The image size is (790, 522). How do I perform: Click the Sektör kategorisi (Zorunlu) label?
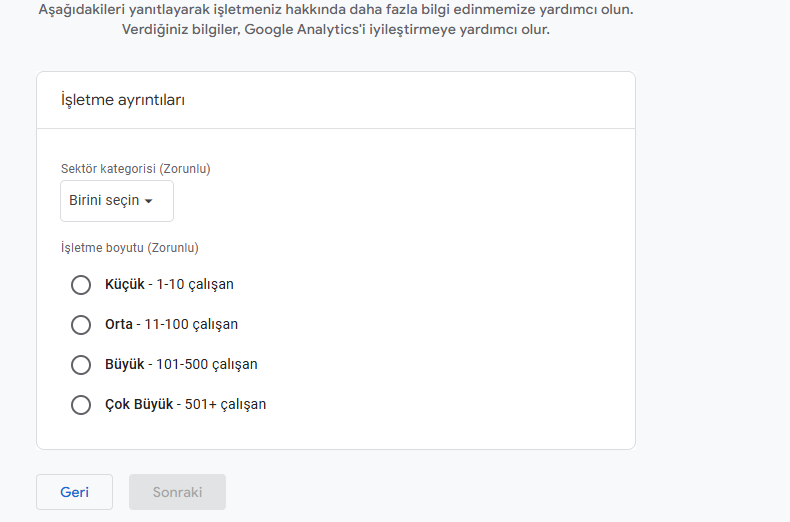click(x=136, y=169)
